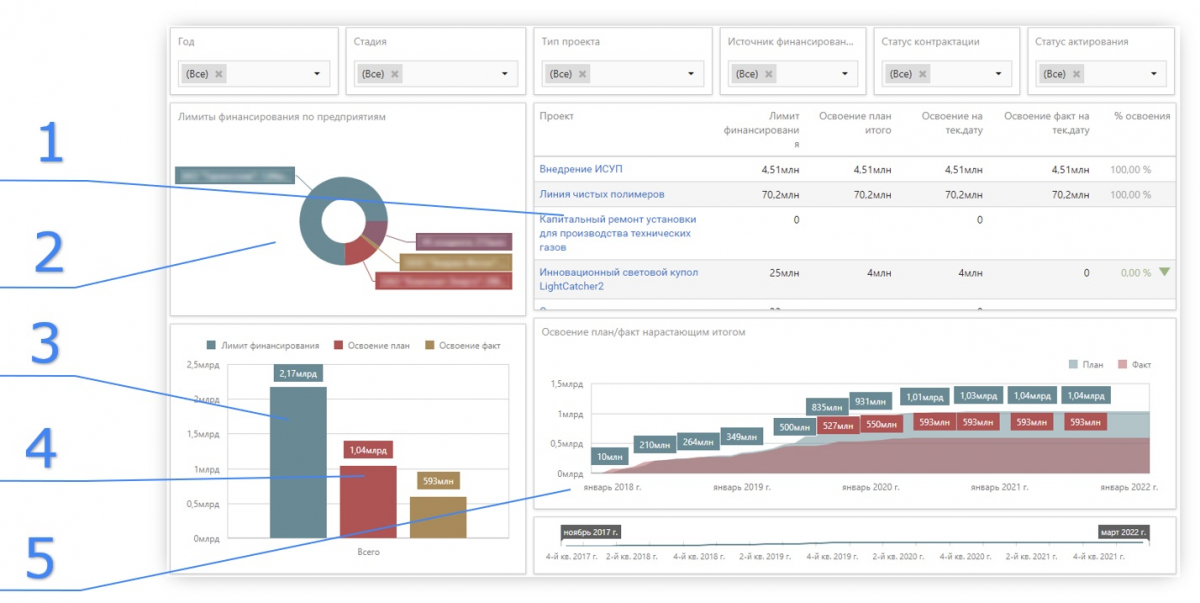Image resolution: width=1200 pixels, height=603 pixels.
Task: Remove the (Все) chip in Статус контрактации filter
Action: 923,74
